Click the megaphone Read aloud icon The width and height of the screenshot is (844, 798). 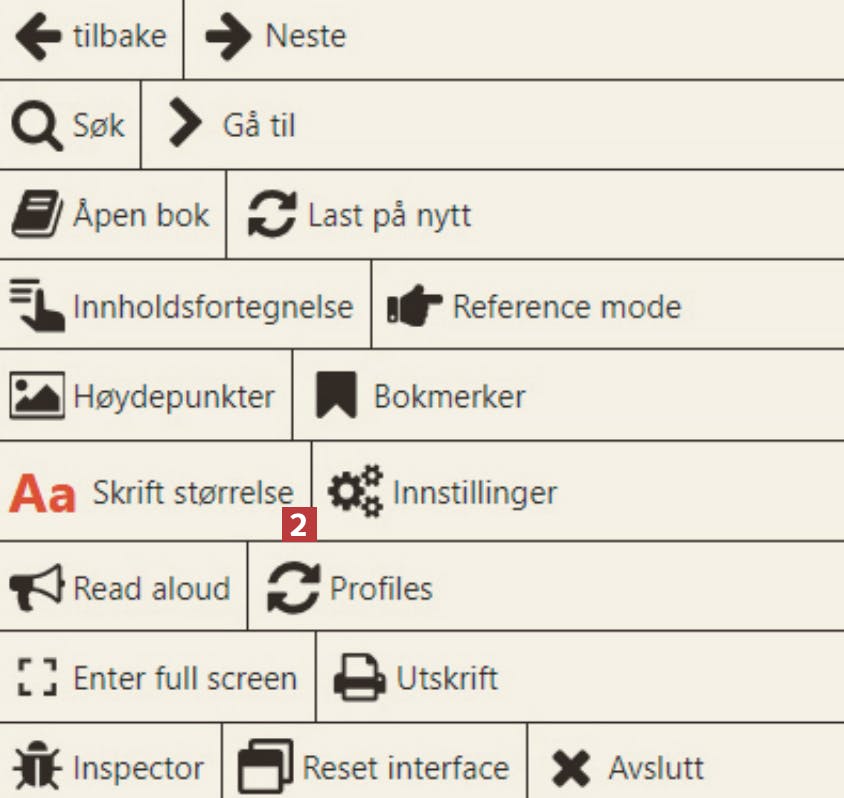tap(36, 588)
